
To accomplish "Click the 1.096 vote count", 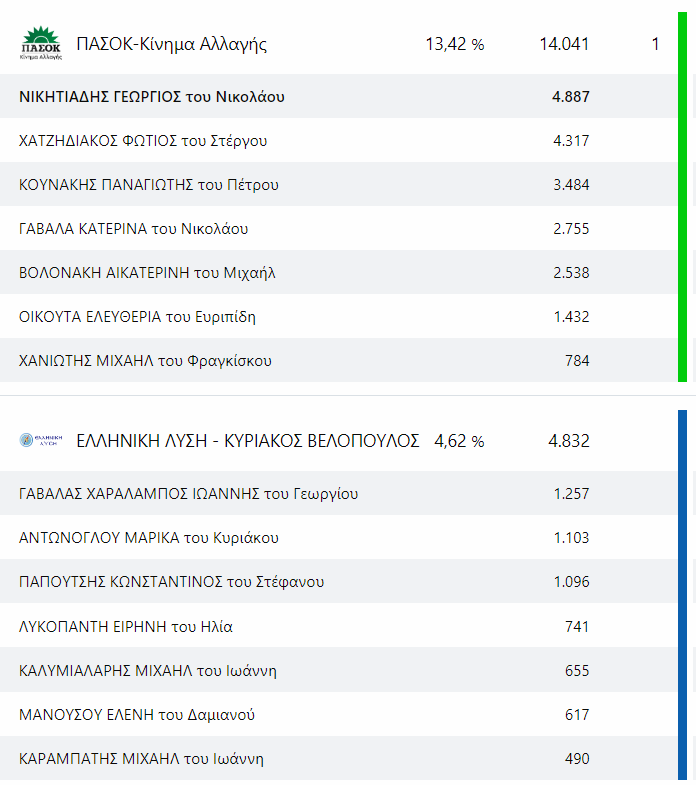I will click(x=572, y=582).
